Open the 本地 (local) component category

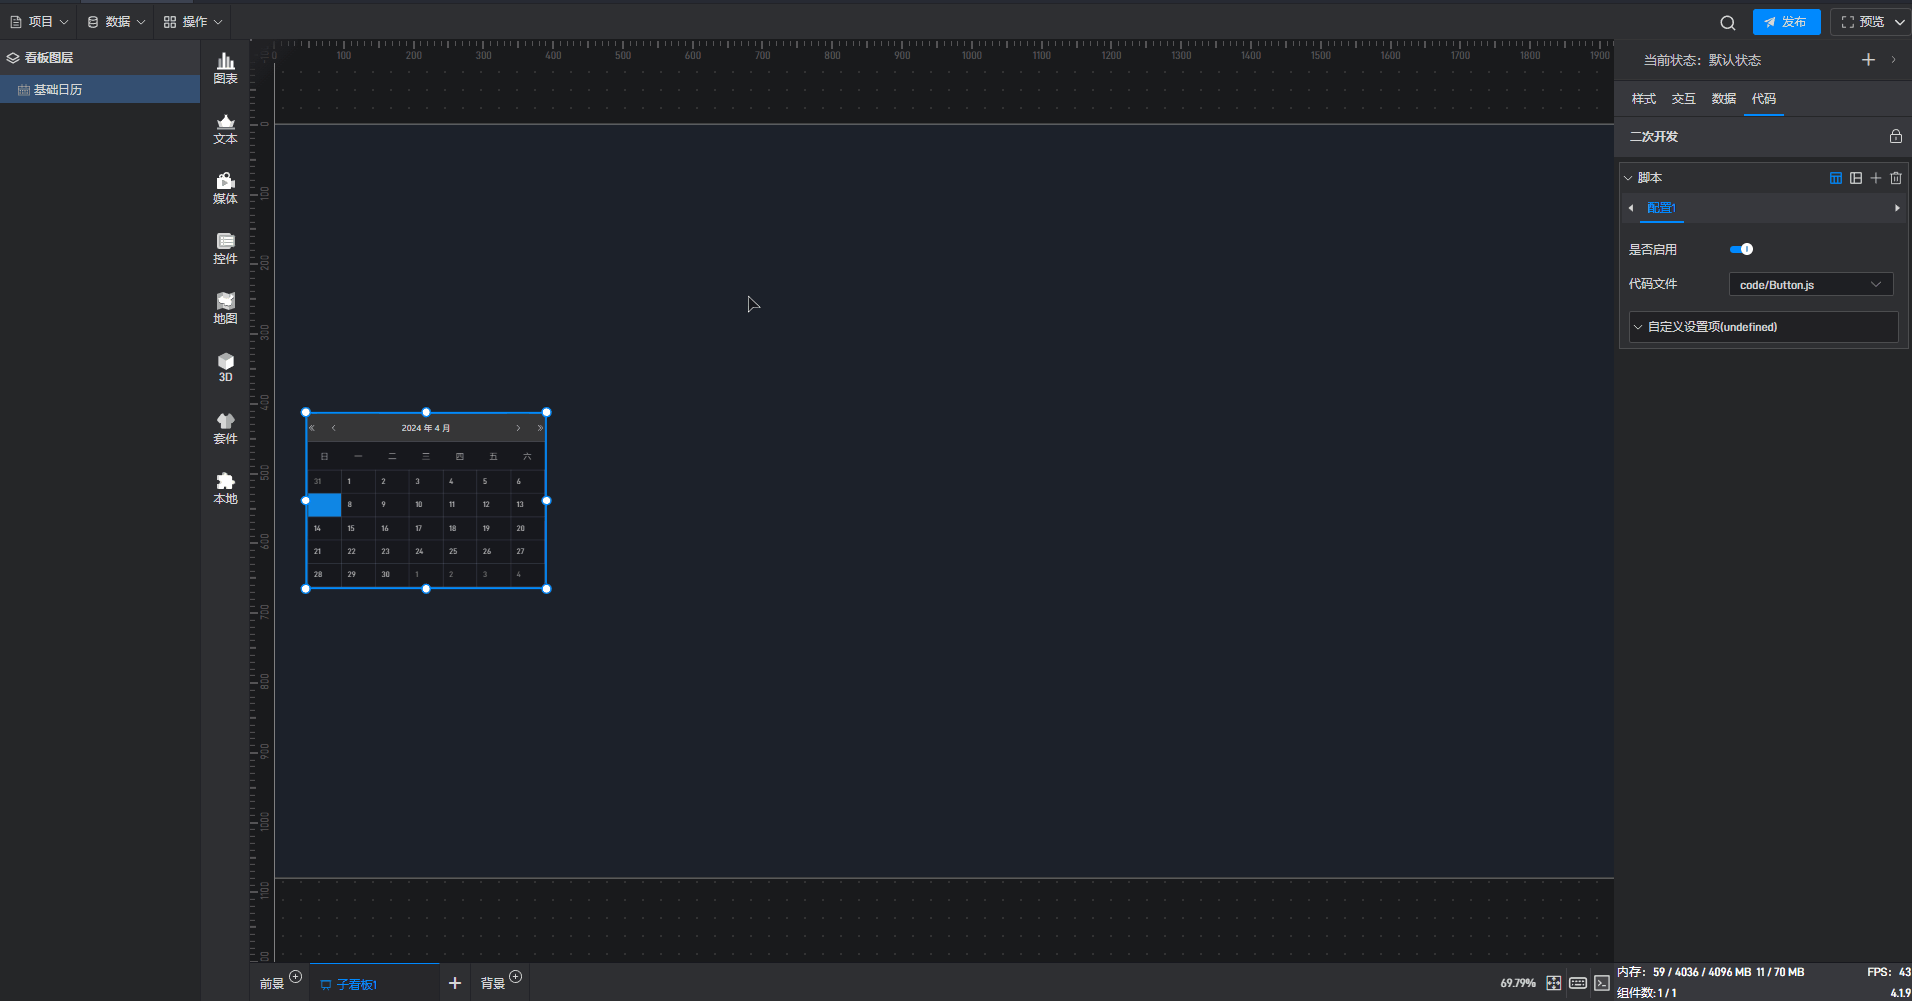pyautogui.click(x=225, y=488)
